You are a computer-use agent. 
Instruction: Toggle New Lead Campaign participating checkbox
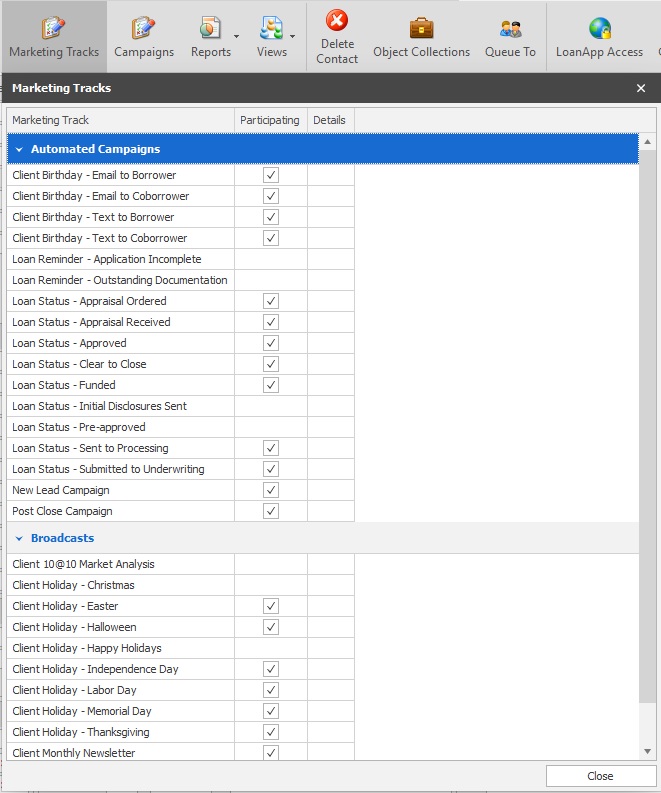tap(271, 490)
